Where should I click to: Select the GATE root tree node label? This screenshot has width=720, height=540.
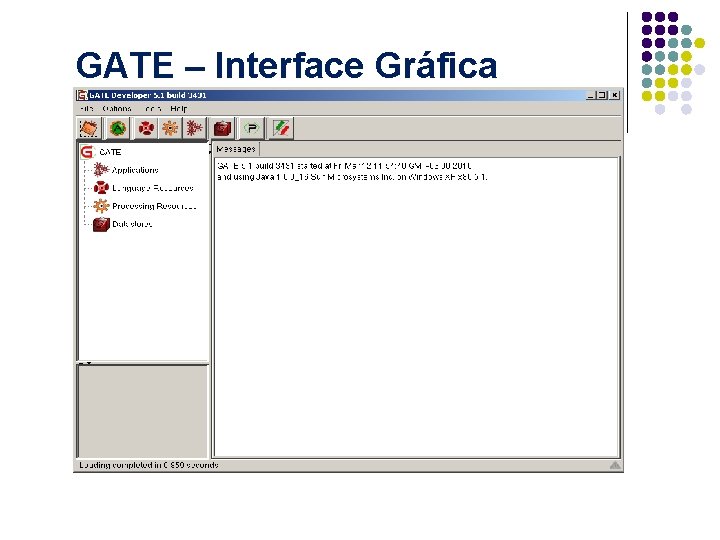110,152
